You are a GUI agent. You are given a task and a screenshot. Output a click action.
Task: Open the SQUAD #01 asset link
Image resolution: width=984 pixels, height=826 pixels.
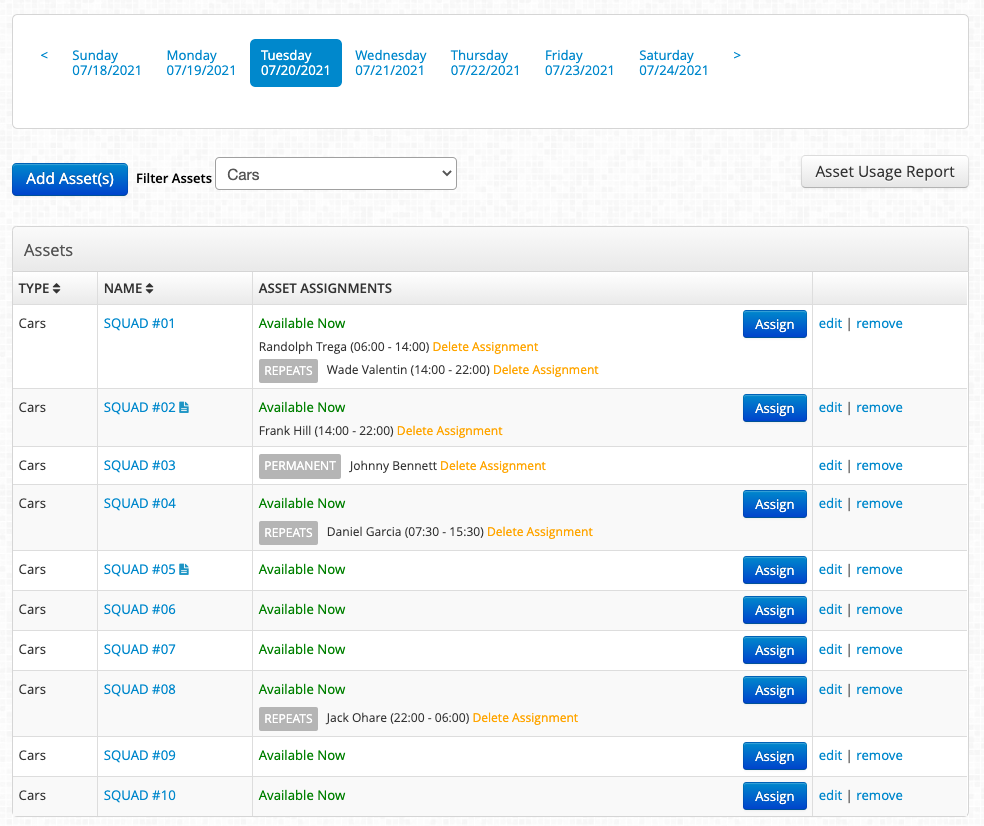[x=139, y=324]
